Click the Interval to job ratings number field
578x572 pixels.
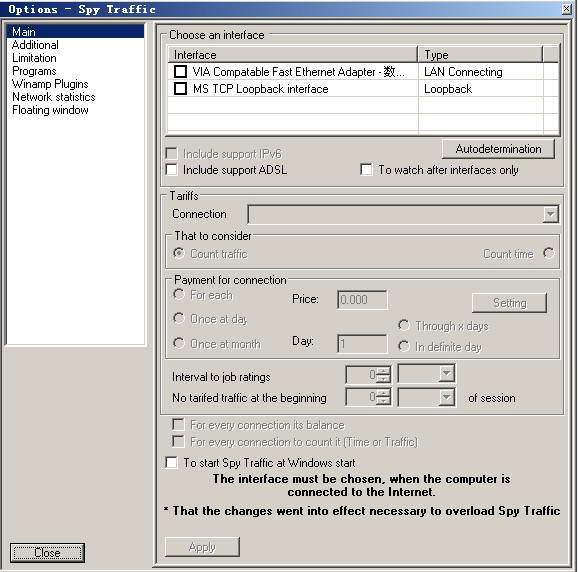[x=362, y=374]
